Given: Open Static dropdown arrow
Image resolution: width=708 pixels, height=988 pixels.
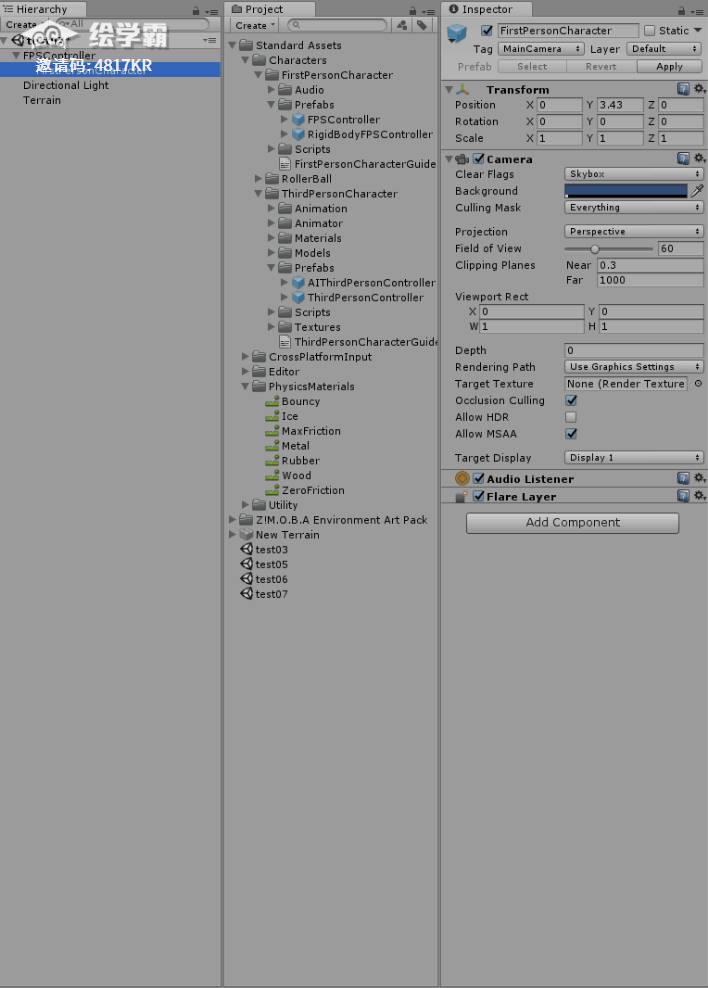Looking at the screenshot, I should 698,30.
